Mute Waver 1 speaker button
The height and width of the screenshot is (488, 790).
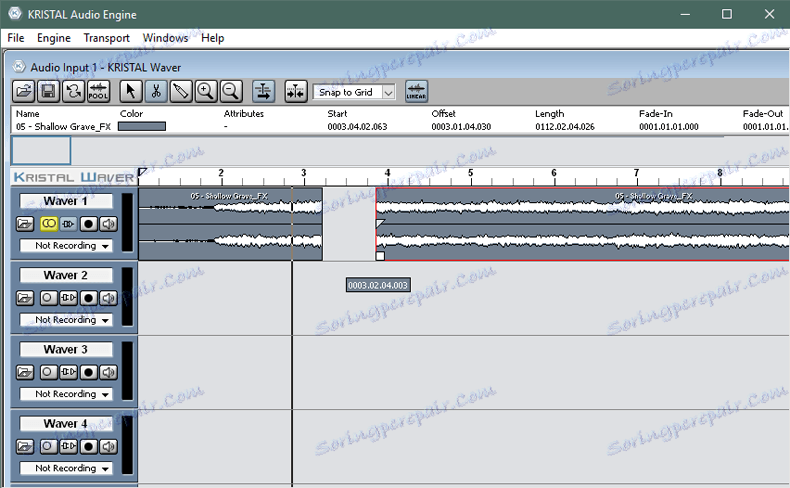[108, 224]
